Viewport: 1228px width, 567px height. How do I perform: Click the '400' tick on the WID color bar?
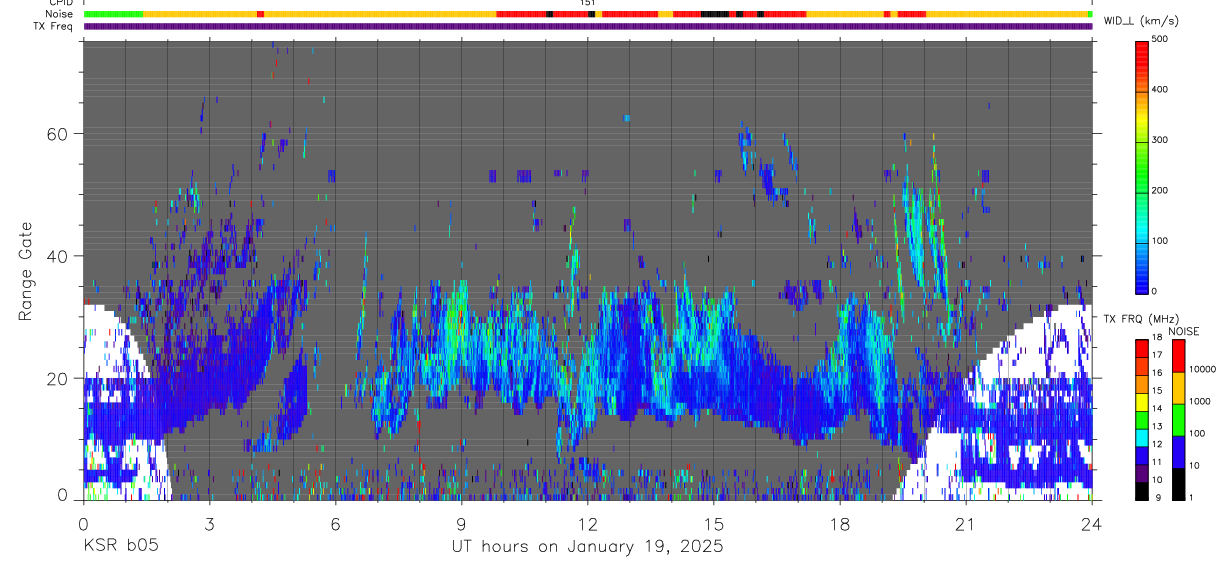(1160, 90)
